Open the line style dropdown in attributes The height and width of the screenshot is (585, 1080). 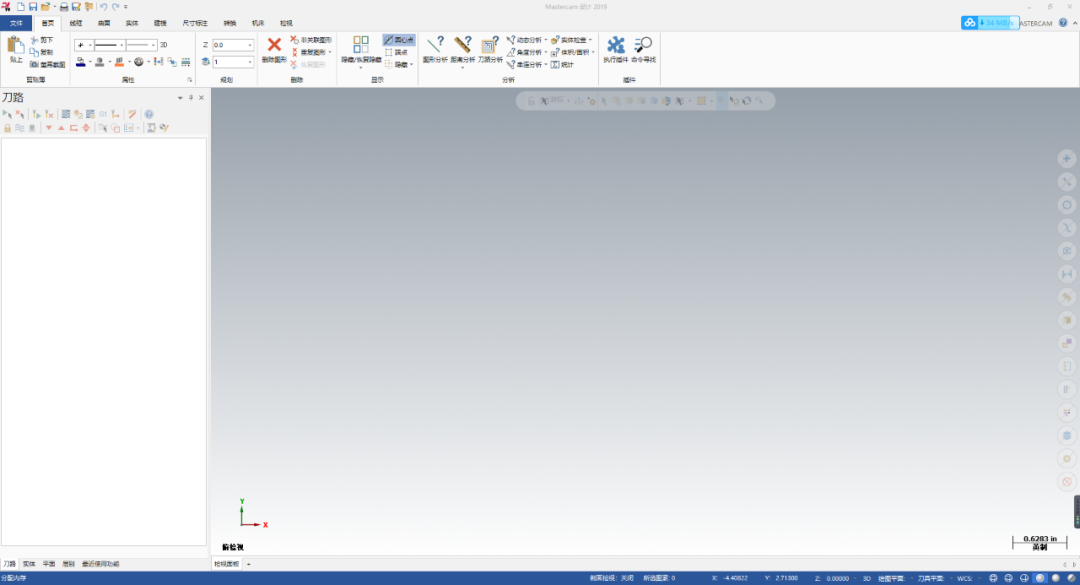click(109, 45)
